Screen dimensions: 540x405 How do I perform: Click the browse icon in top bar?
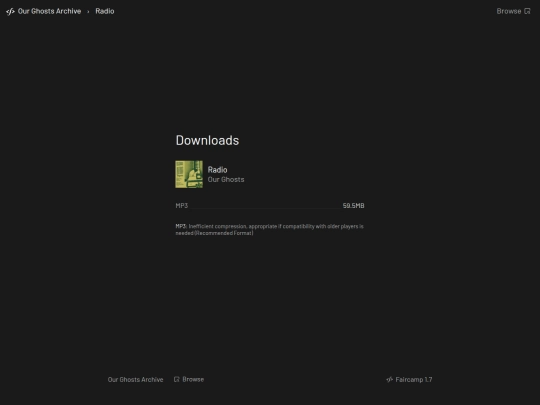pos(527,11)
